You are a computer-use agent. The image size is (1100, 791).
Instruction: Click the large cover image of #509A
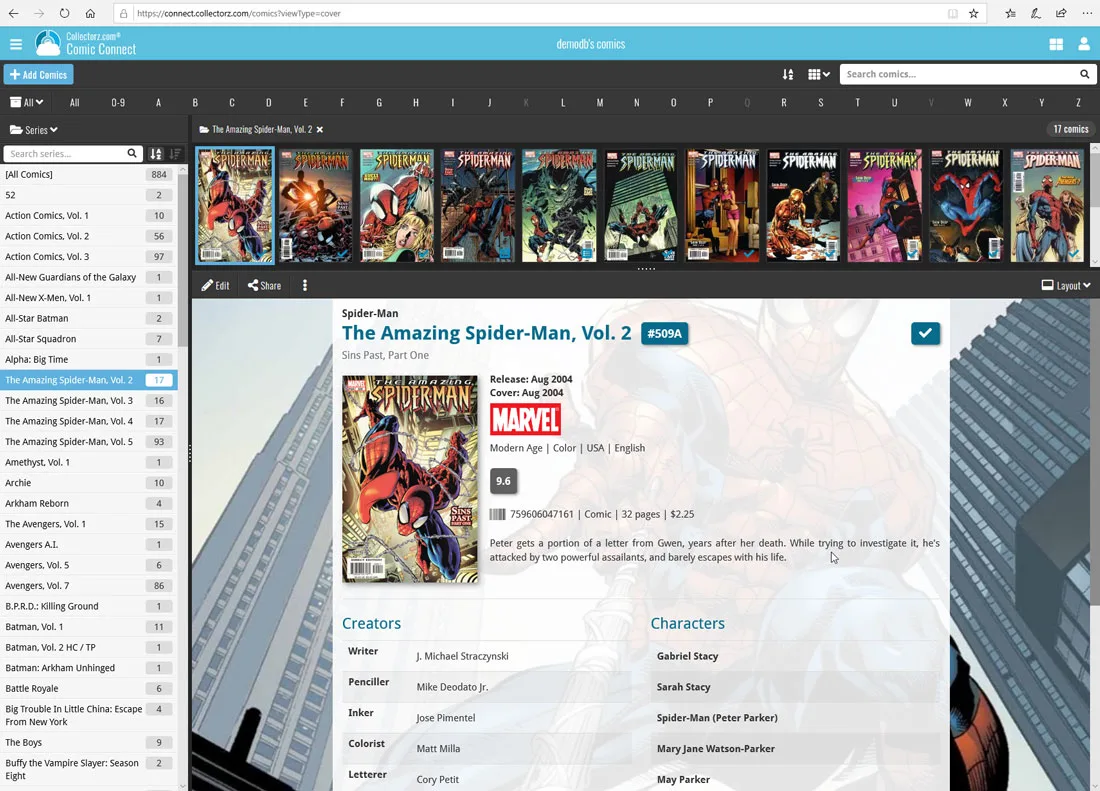[x=410, y=479]
